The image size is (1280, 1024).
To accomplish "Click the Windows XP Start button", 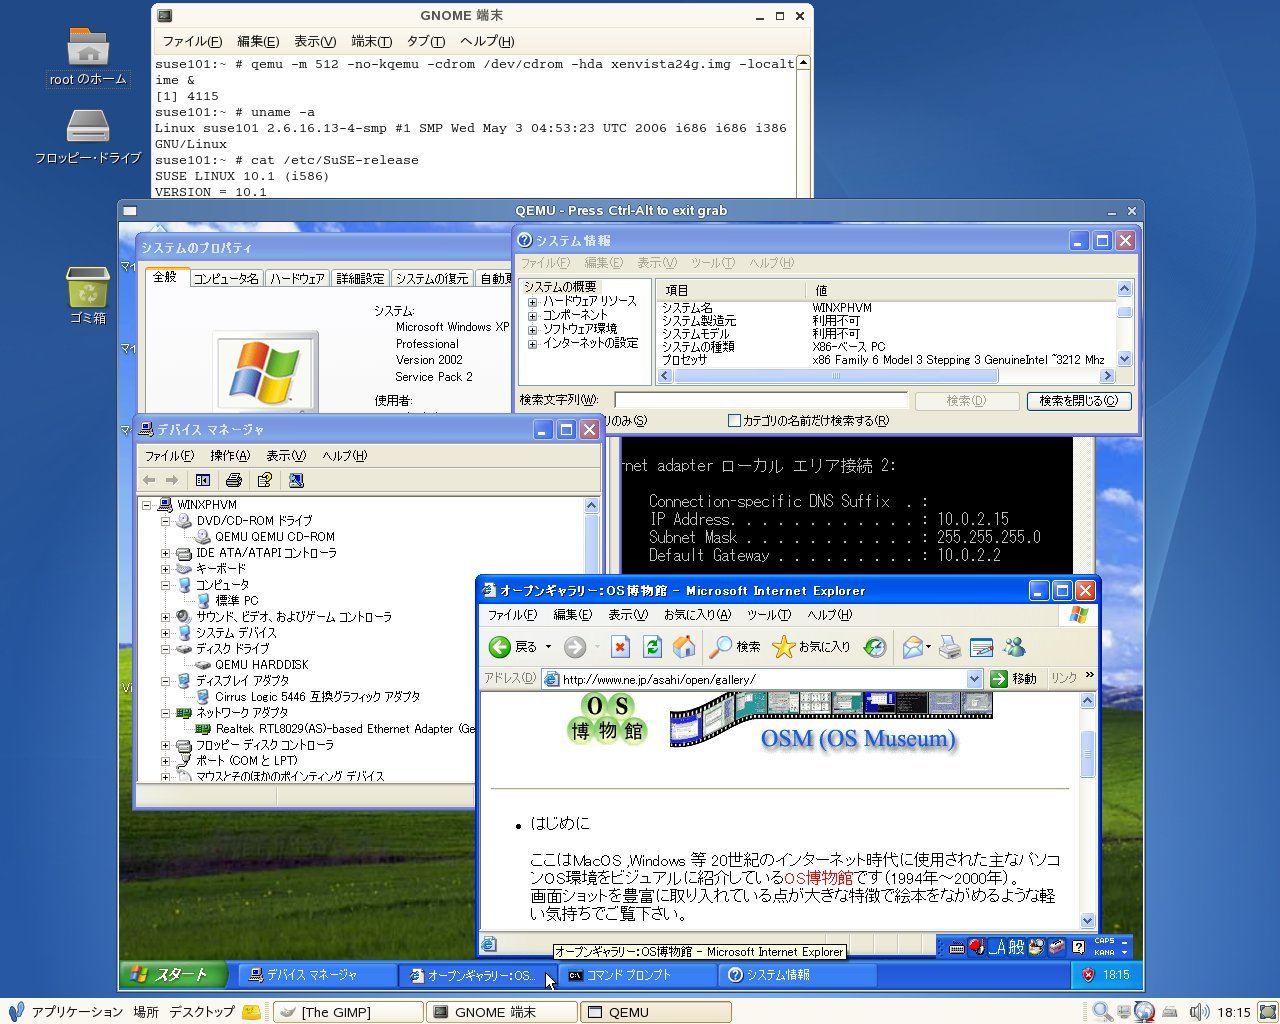I will coord(173,974).
